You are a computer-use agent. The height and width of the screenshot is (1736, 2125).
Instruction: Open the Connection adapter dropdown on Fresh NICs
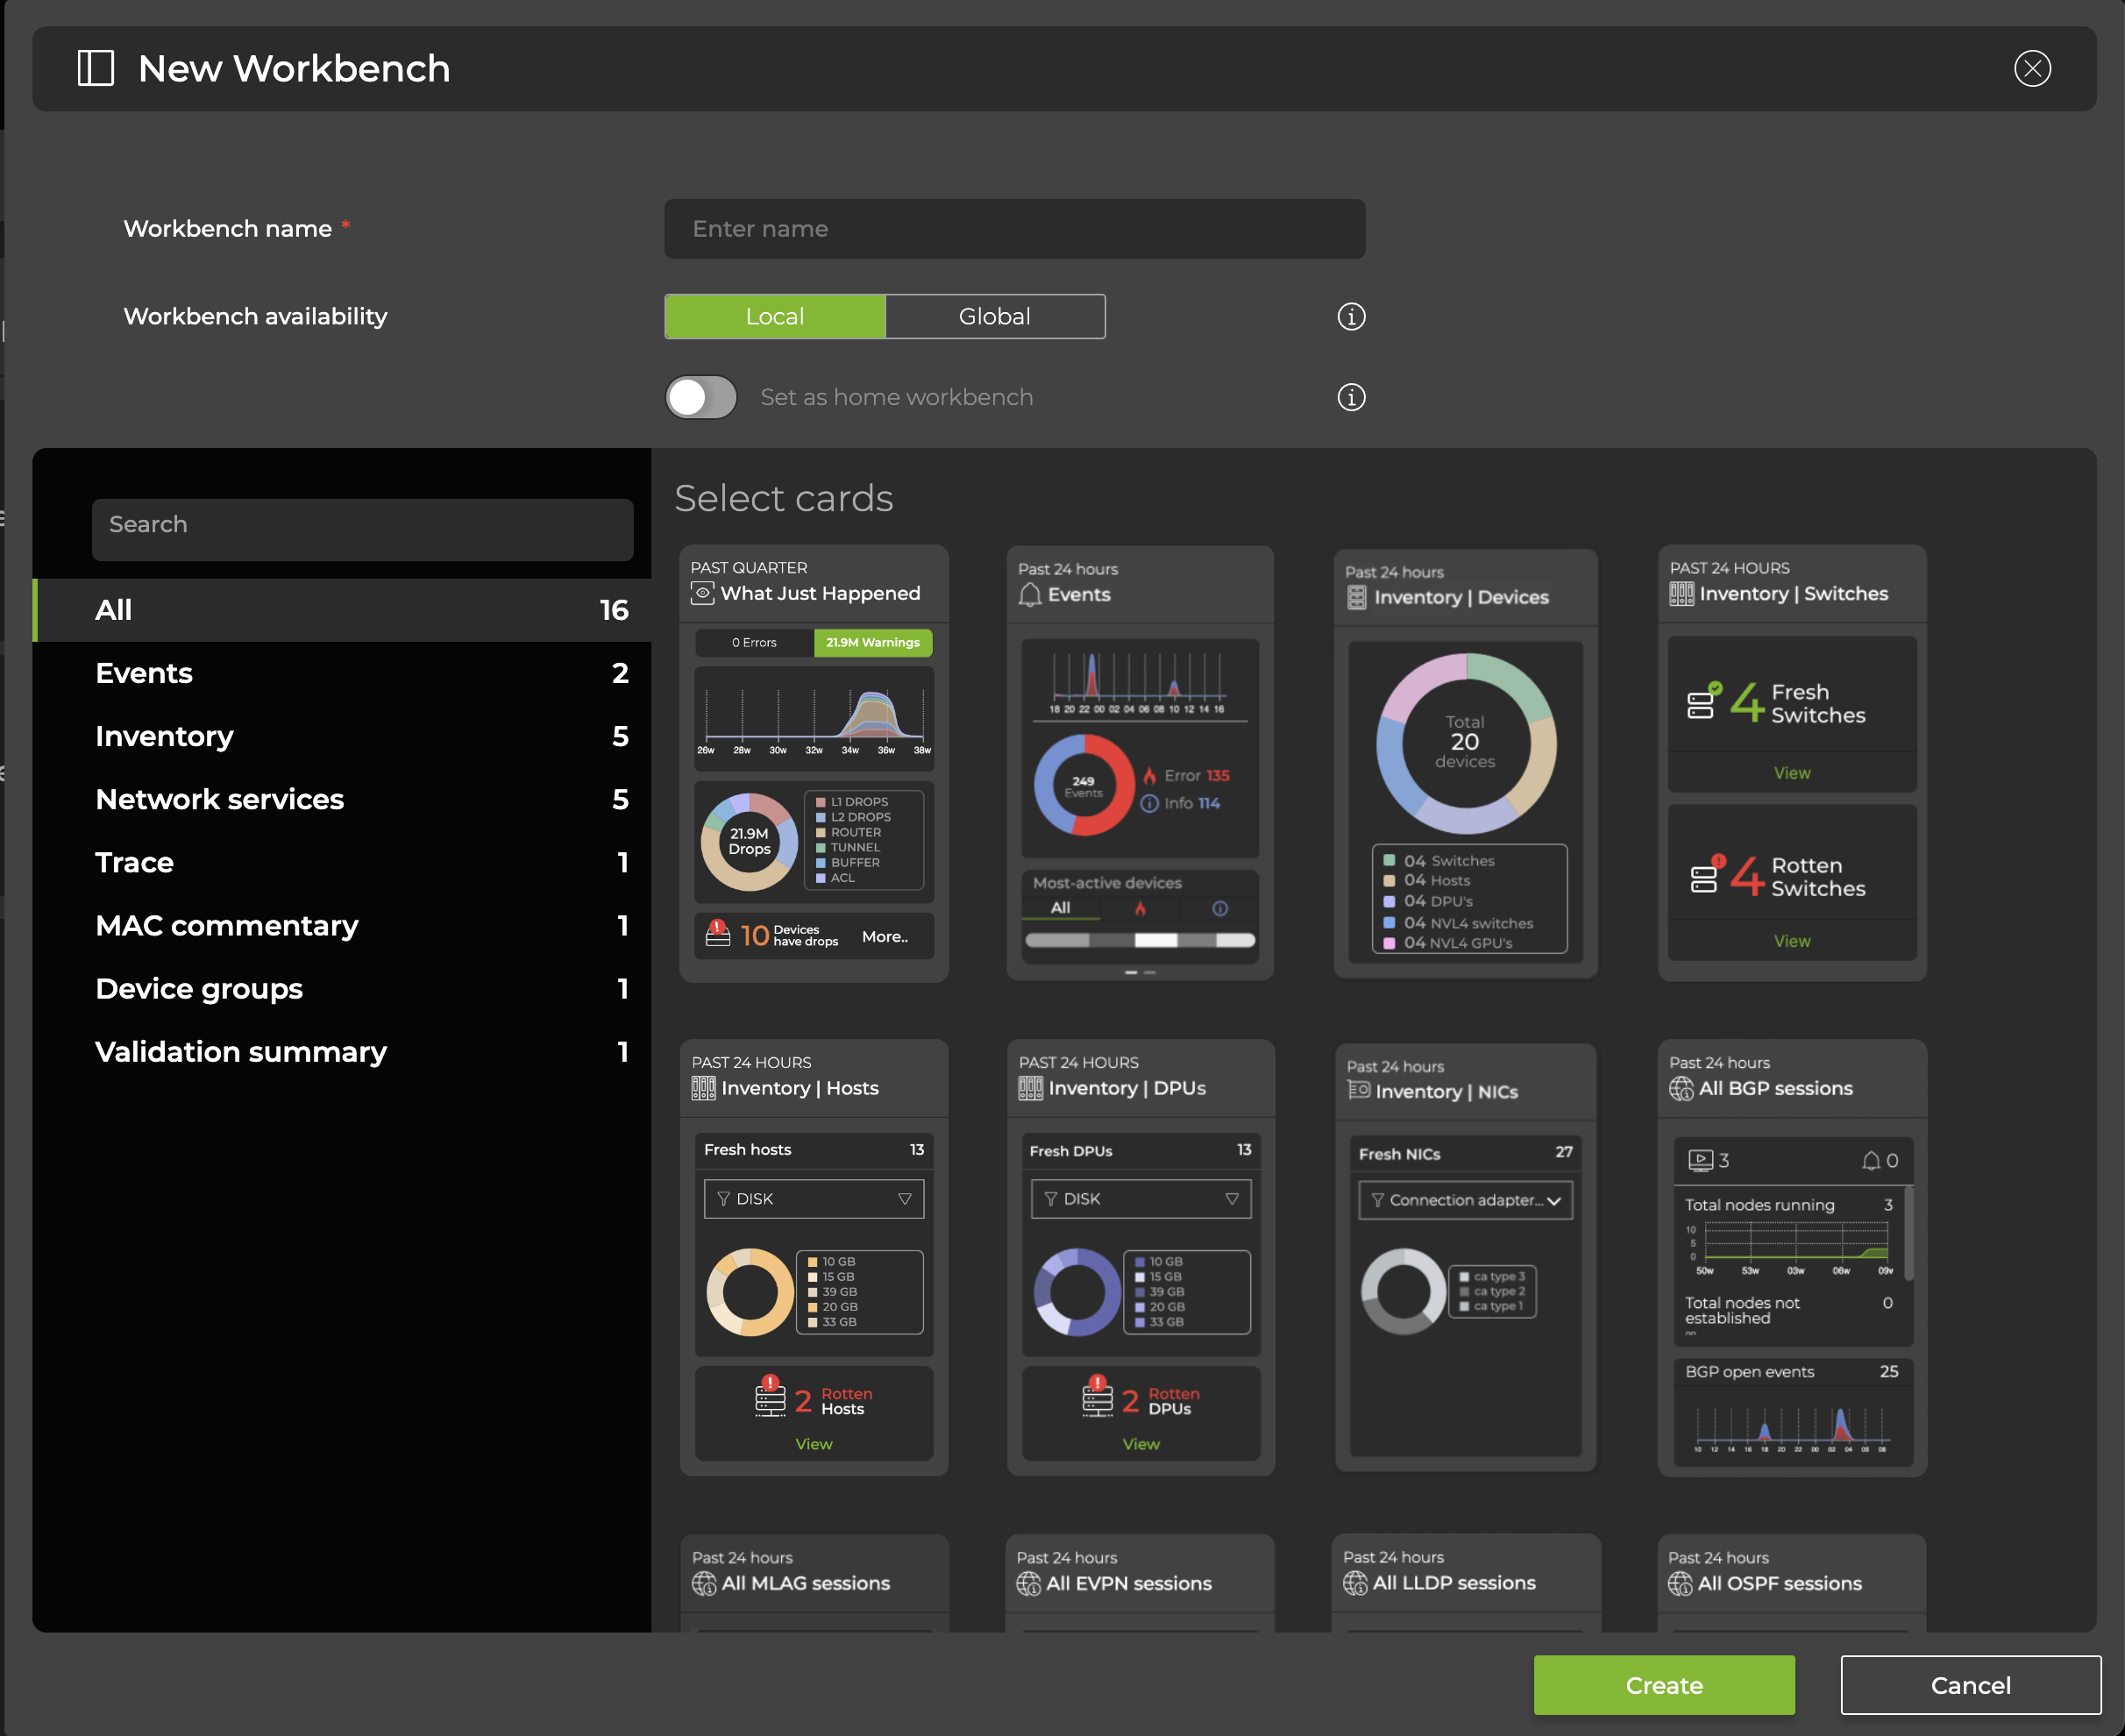point(1464,1200)
